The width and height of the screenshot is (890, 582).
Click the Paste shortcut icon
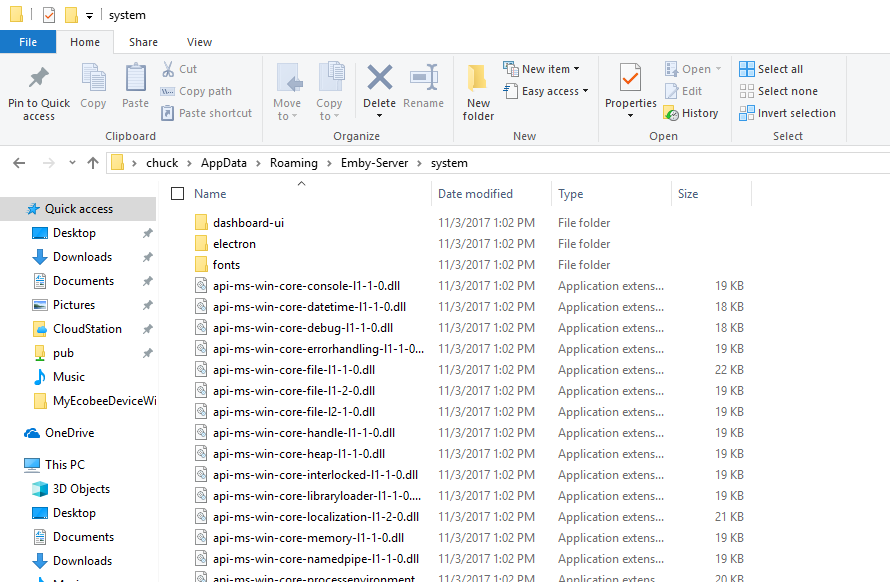[206, 112]
